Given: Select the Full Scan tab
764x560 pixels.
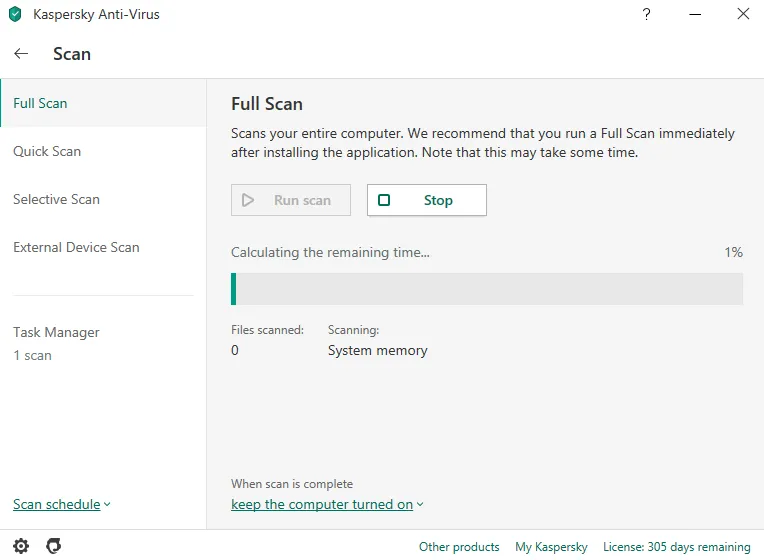Looking at the screenshot, I should (103, 103).
